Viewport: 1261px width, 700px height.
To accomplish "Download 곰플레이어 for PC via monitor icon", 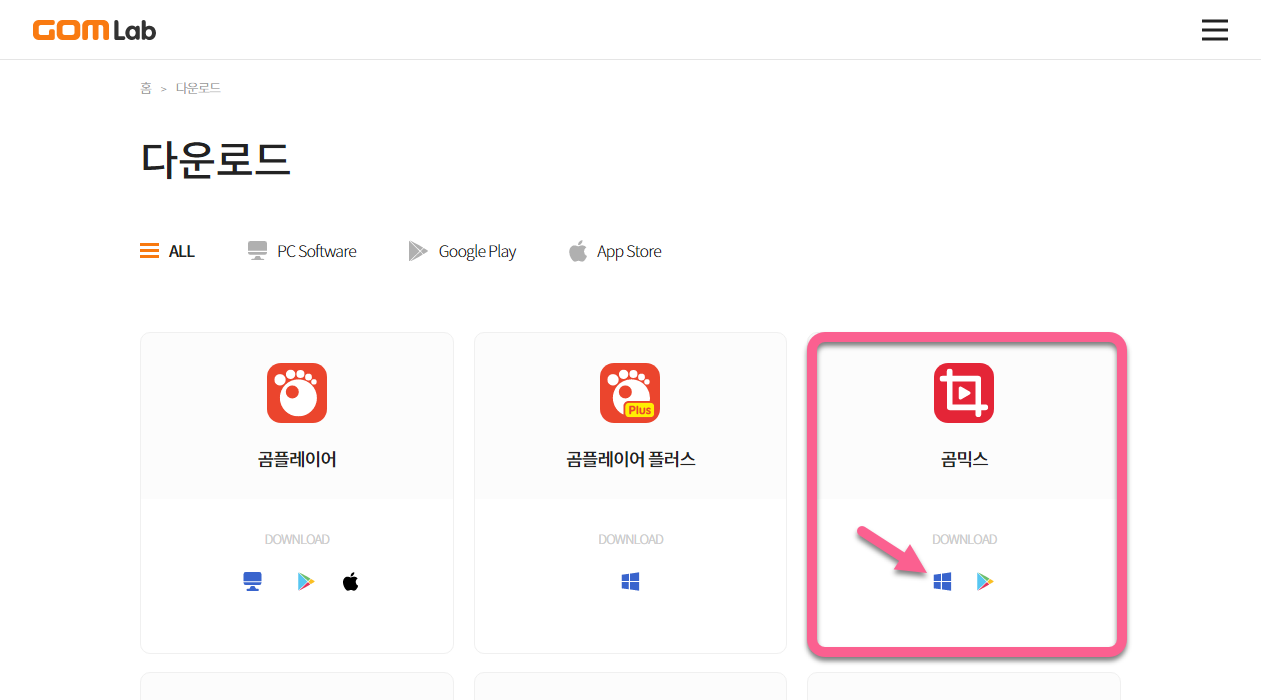I will pos(253,582).
